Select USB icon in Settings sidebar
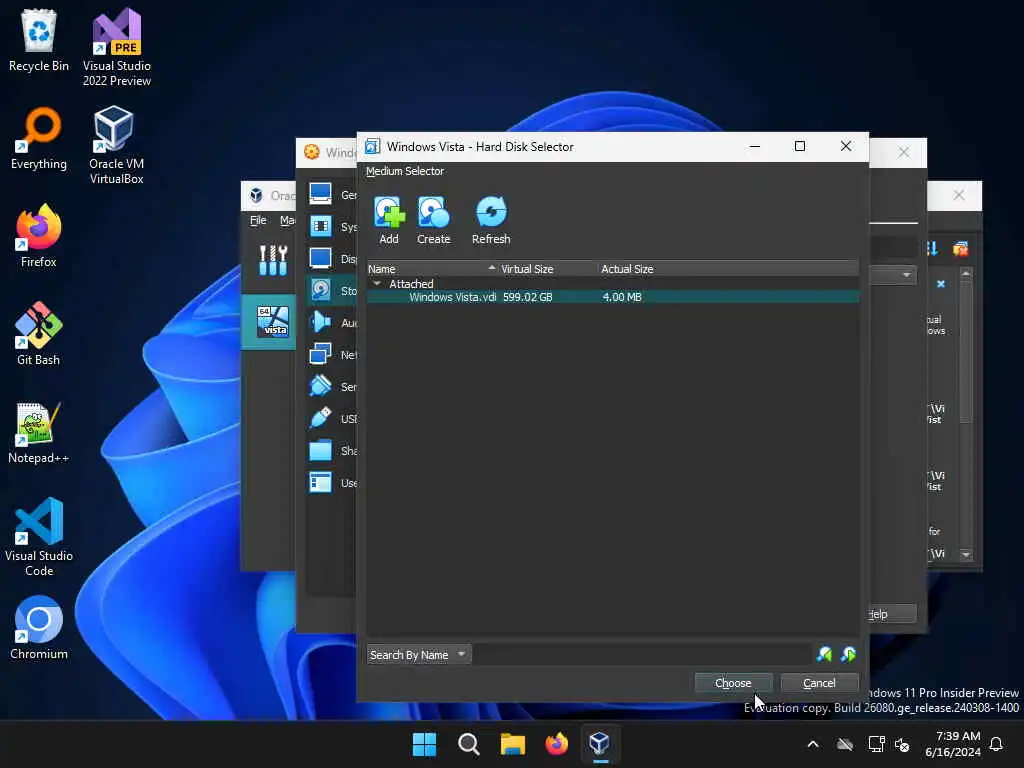The image size is (1024, 768). [x=320, y=418]
